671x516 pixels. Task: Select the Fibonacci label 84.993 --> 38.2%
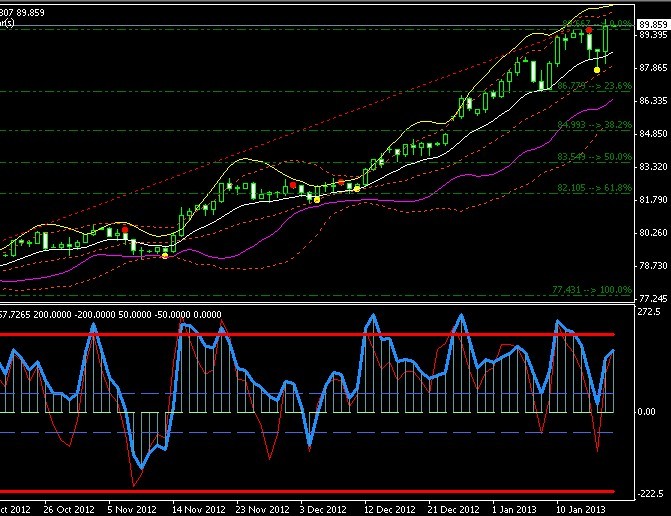click(x=594, y=125)
